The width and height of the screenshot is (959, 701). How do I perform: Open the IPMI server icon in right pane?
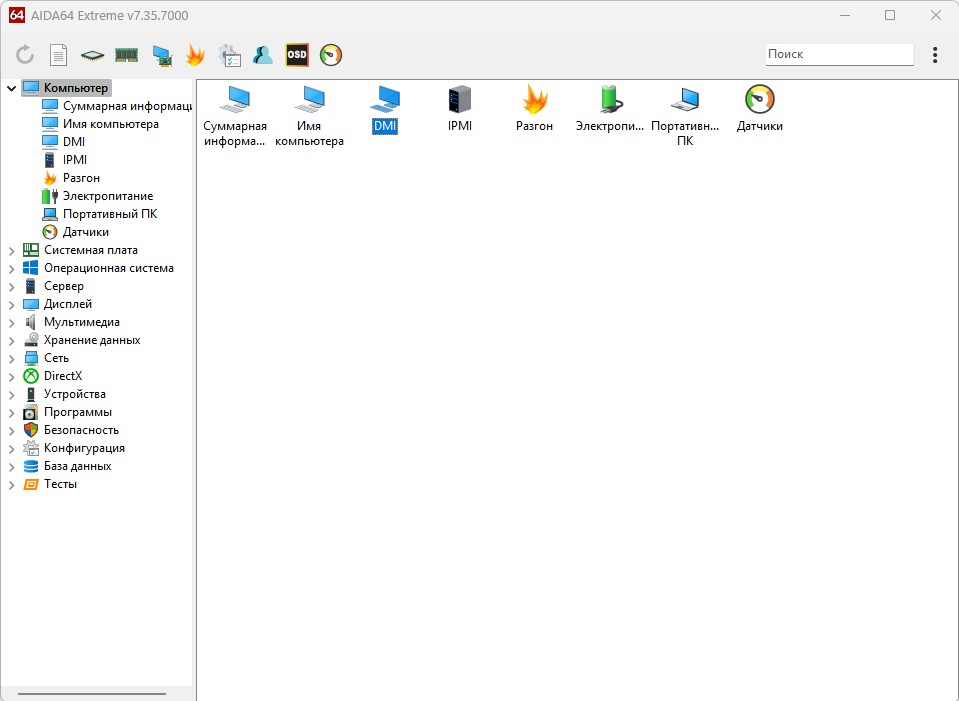460,109
